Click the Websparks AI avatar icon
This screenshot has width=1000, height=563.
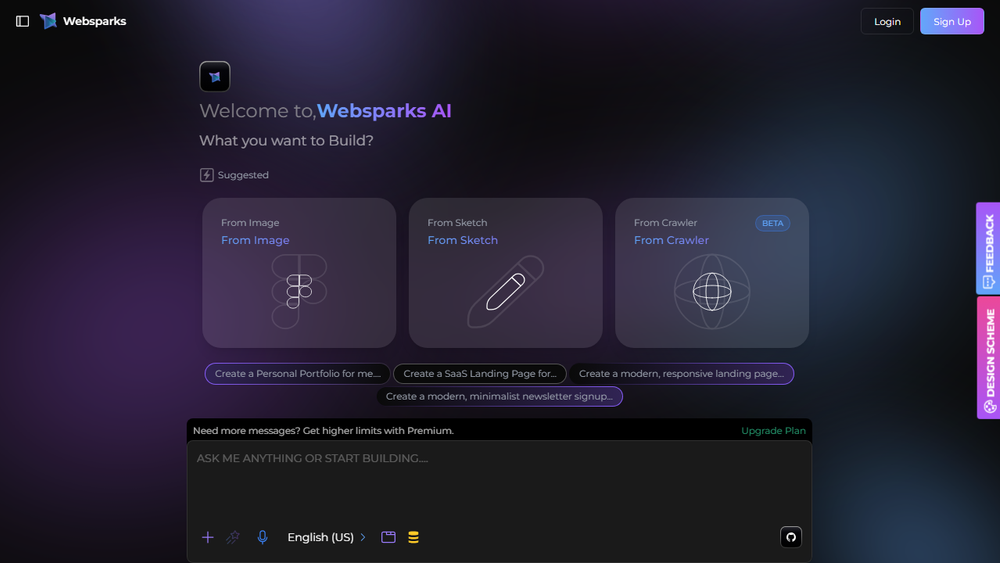tap(215, 77)
